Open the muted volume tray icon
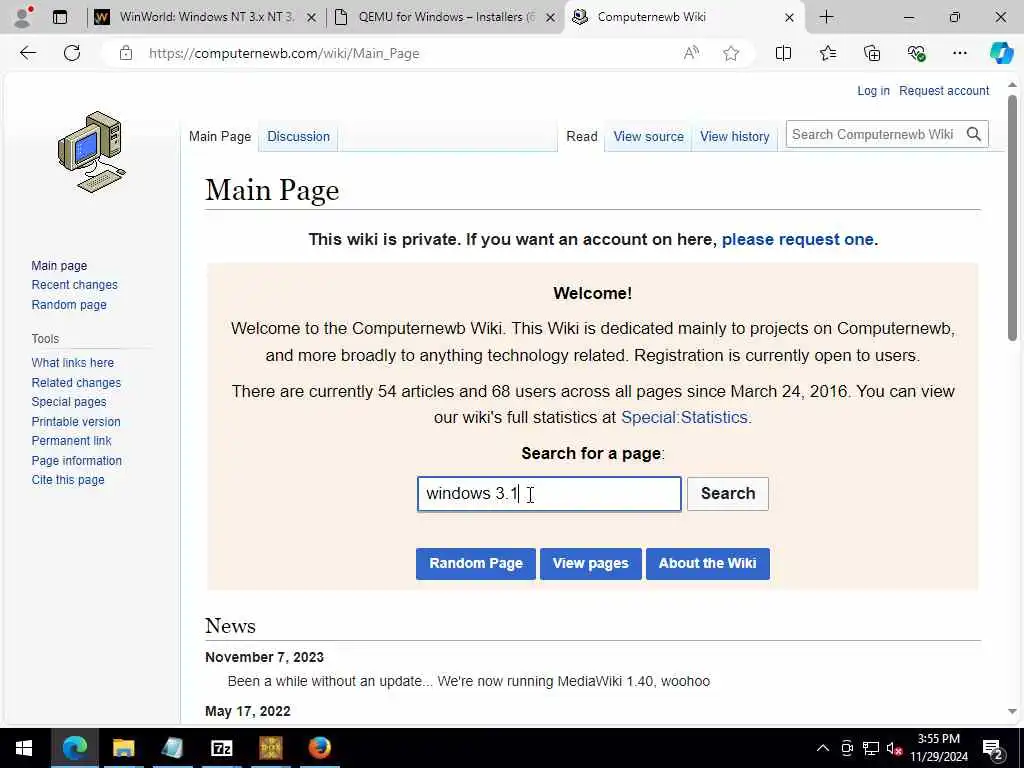 click(893, 748)
